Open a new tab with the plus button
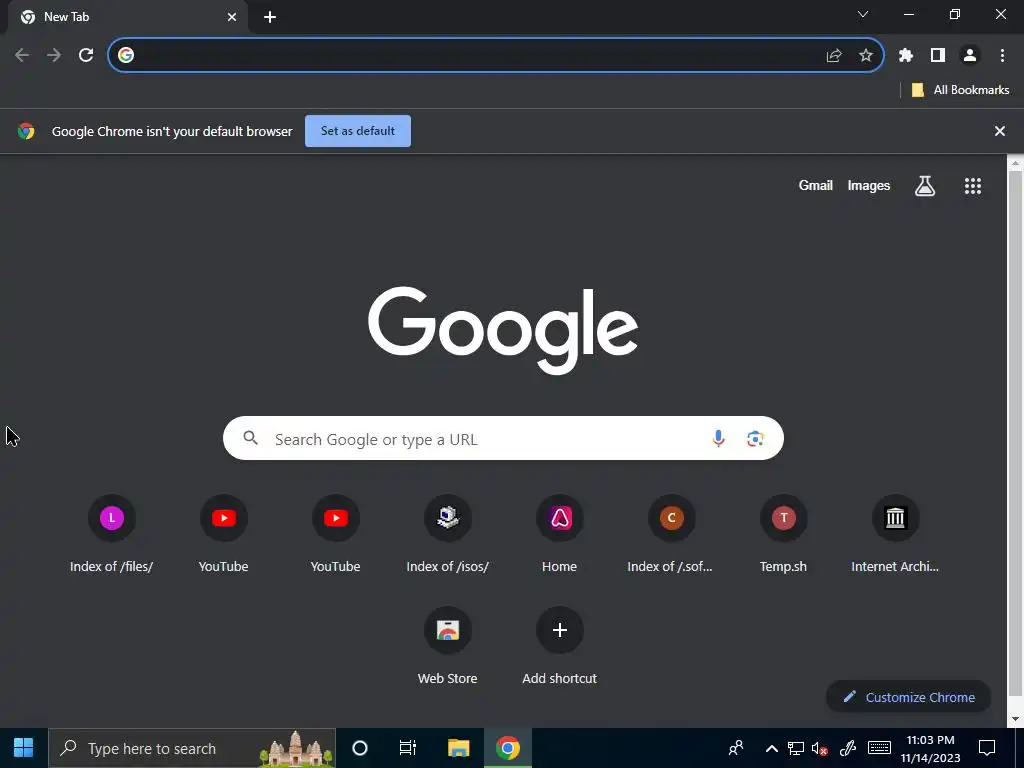The height and width of the screenshot is (768, 1024). coord(270,18)
